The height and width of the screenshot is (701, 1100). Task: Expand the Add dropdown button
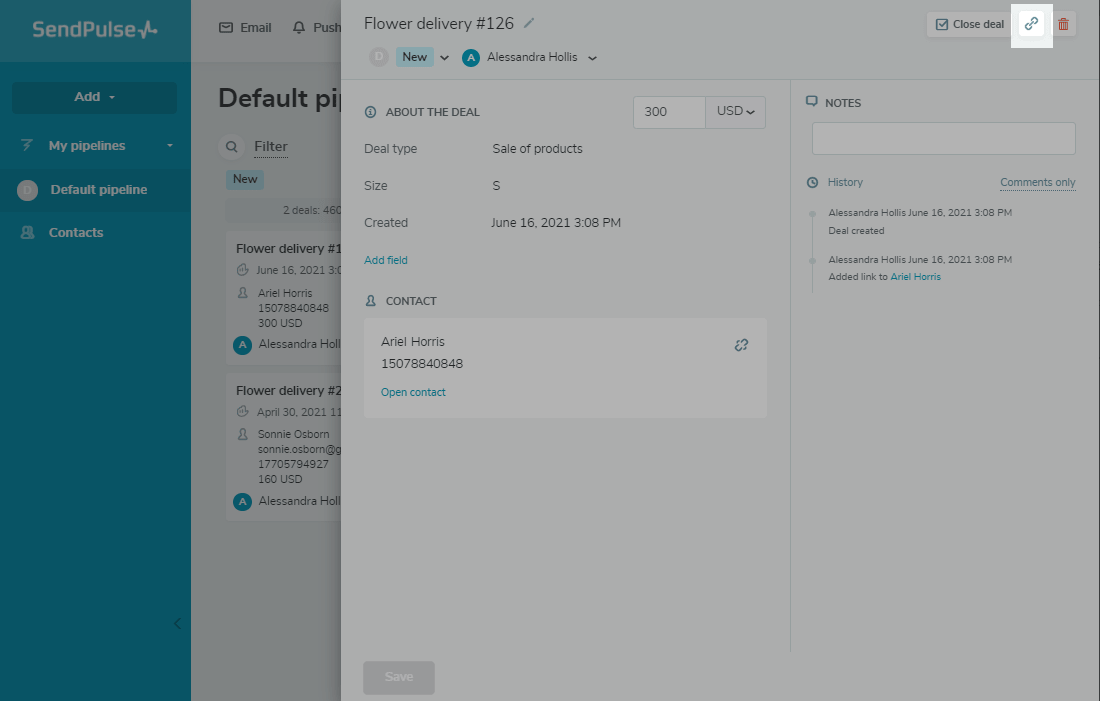tap(94, 97)
